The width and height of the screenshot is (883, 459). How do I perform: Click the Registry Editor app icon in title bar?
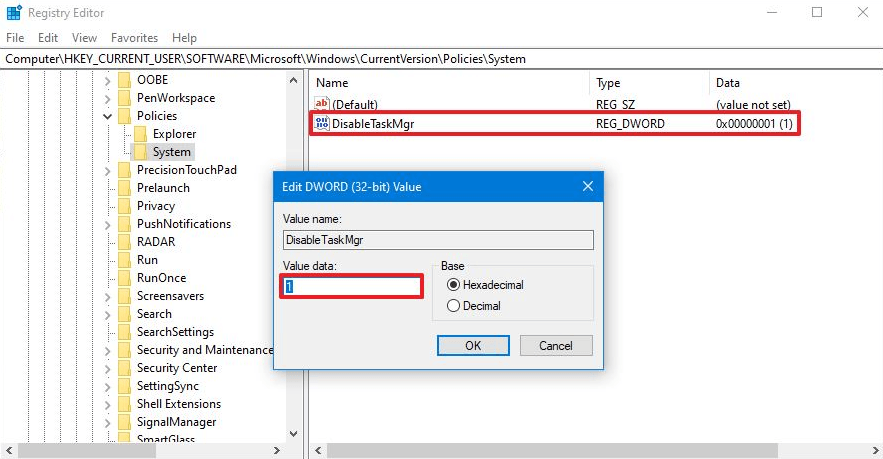click(x=13, y=12)
